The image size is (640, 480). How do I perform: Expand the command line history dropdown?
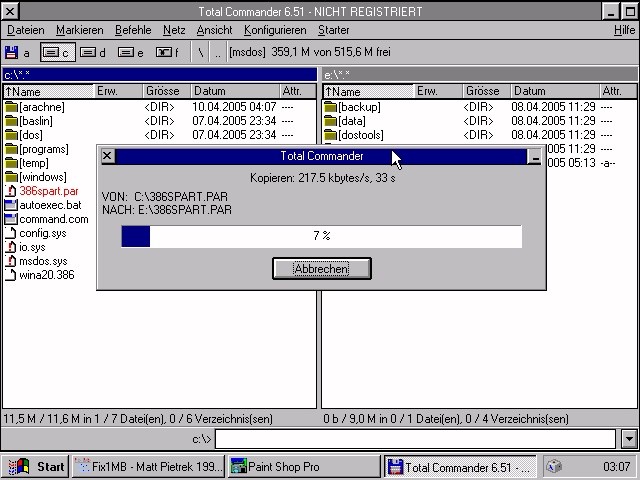tap(629, 439)
